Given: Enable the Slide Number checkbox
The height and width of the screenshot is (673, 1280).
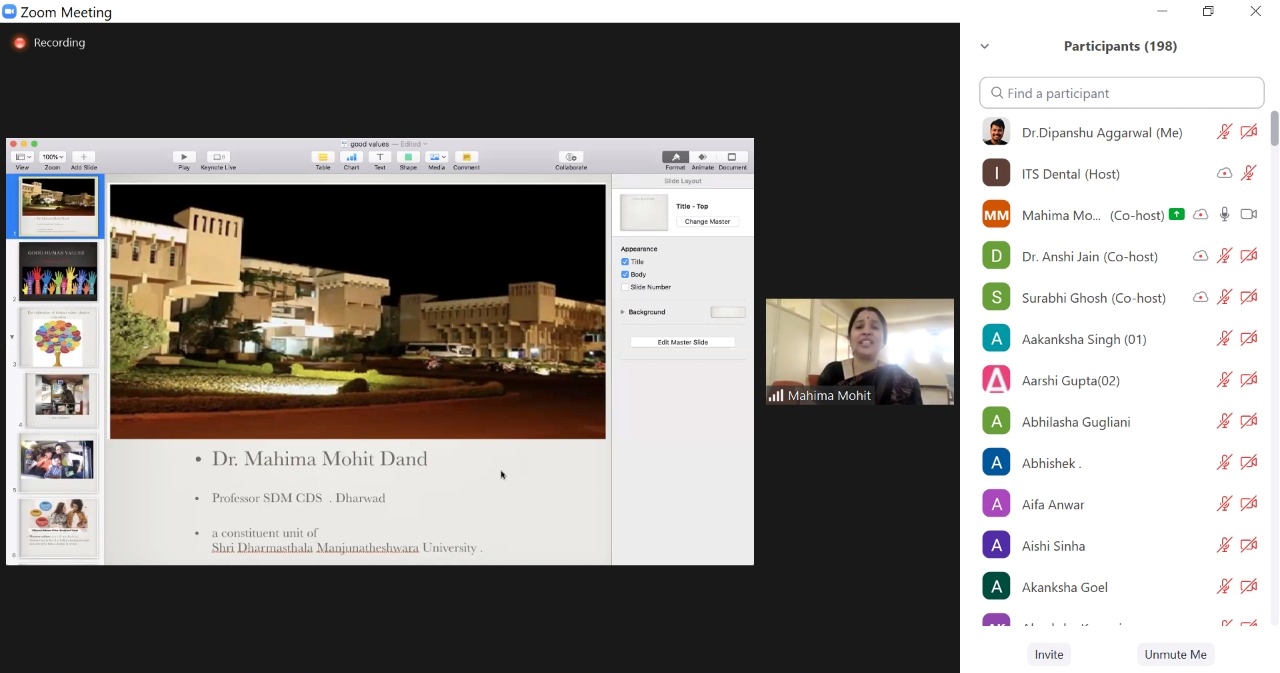Looking at the screenshot, I should tap(625, 287).
